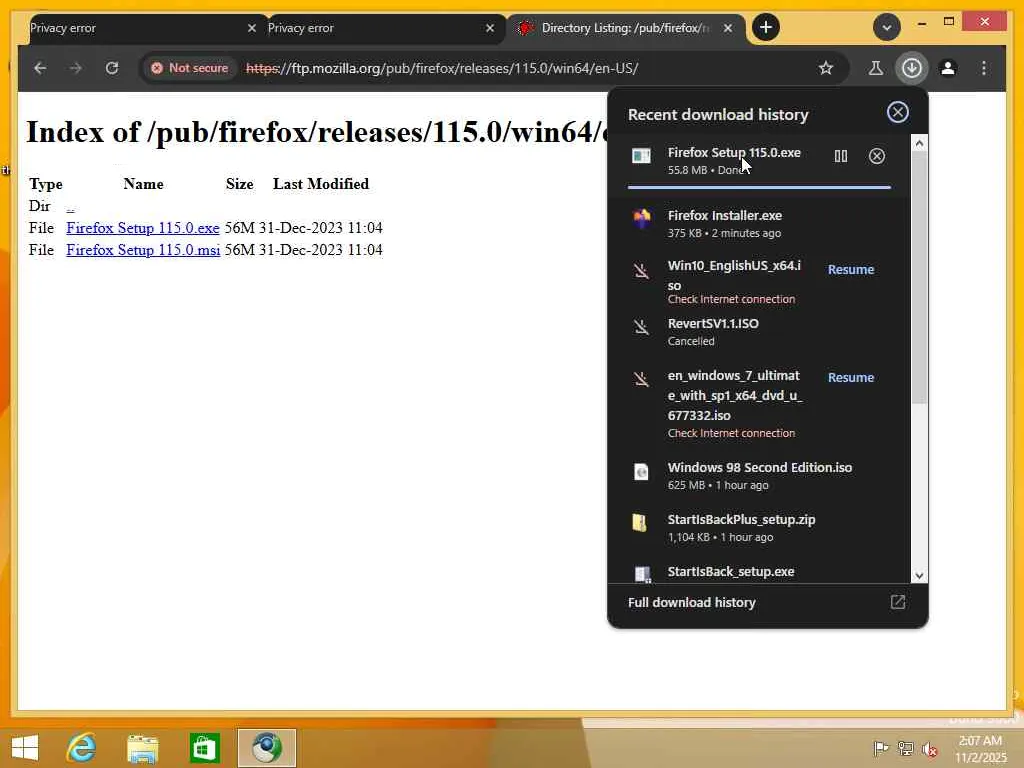1024x768 pixels.
Task: Open the Chrome three-dot menu
Action: 984,68
